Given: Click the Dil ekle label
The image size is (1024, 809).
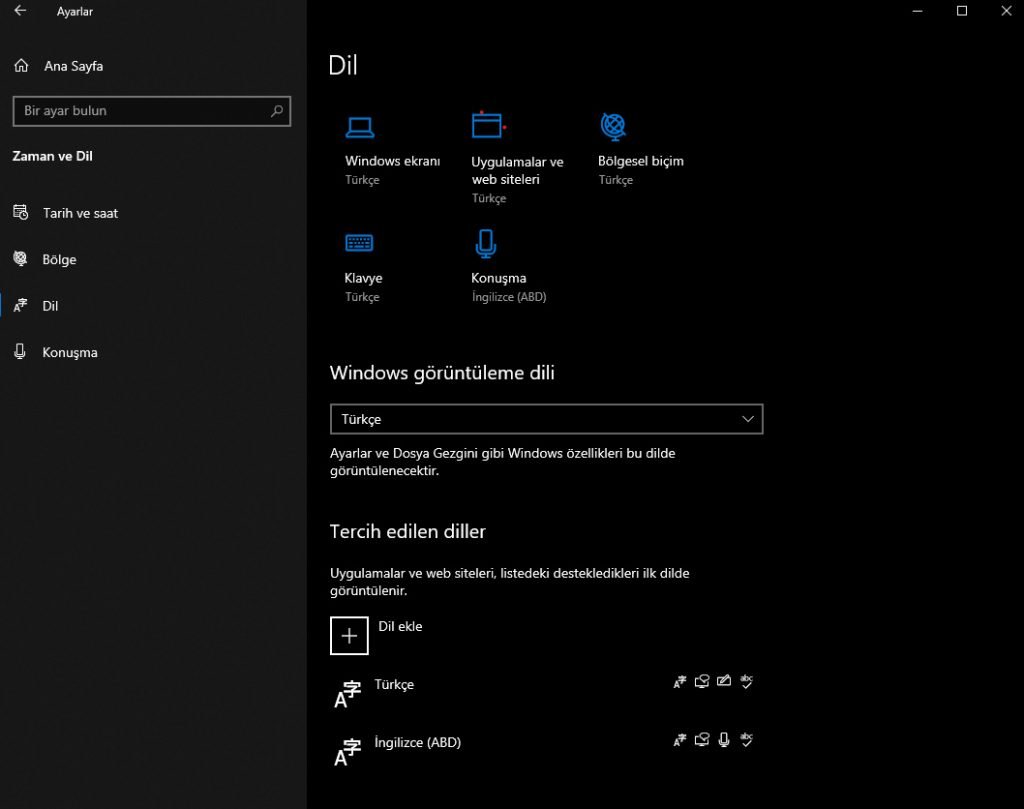Looking at the screenshot, I should point(400,626).
